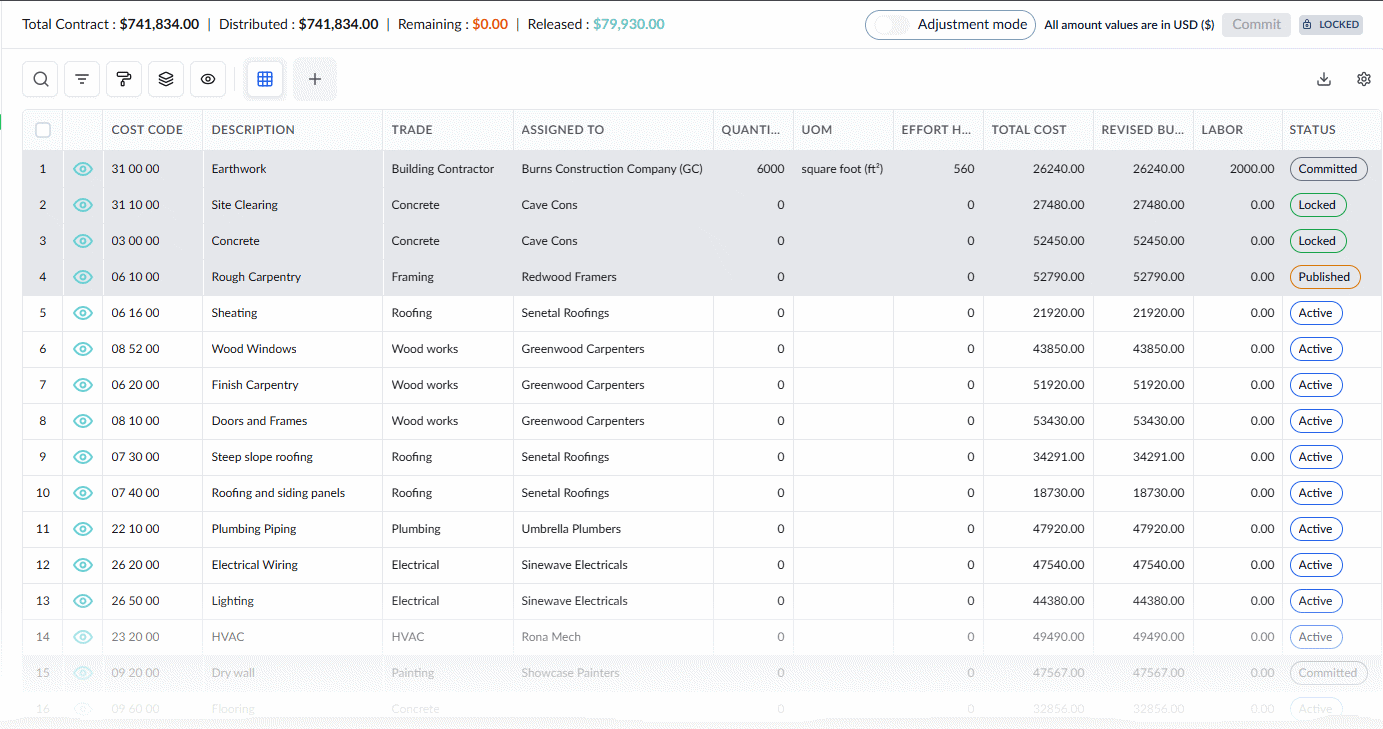
Task: Click the Commit button
Action: tap(1256, 24)
